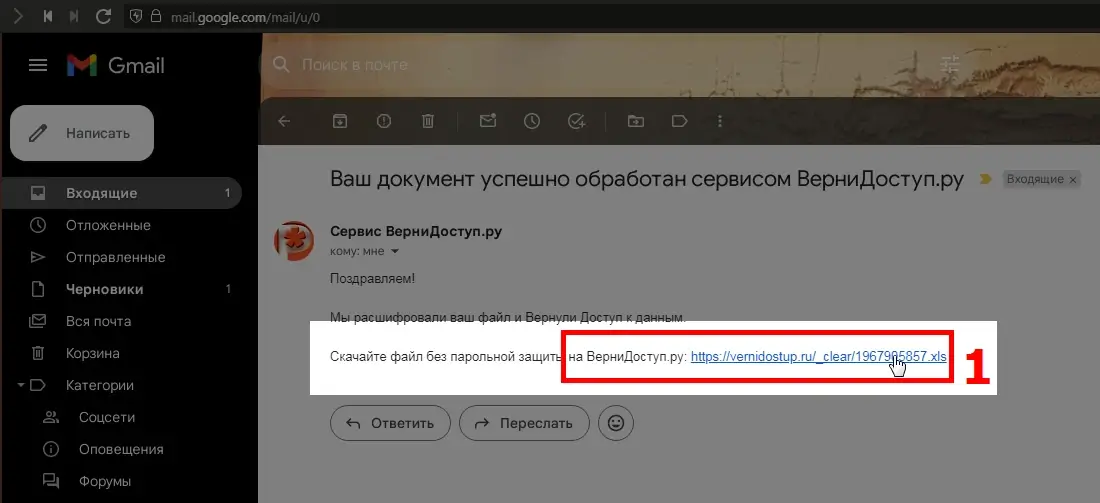Click sender name Сервис ВерниДоступ.ру
The height and width of the screenshot is (503, 1100).
click(416, 232)
